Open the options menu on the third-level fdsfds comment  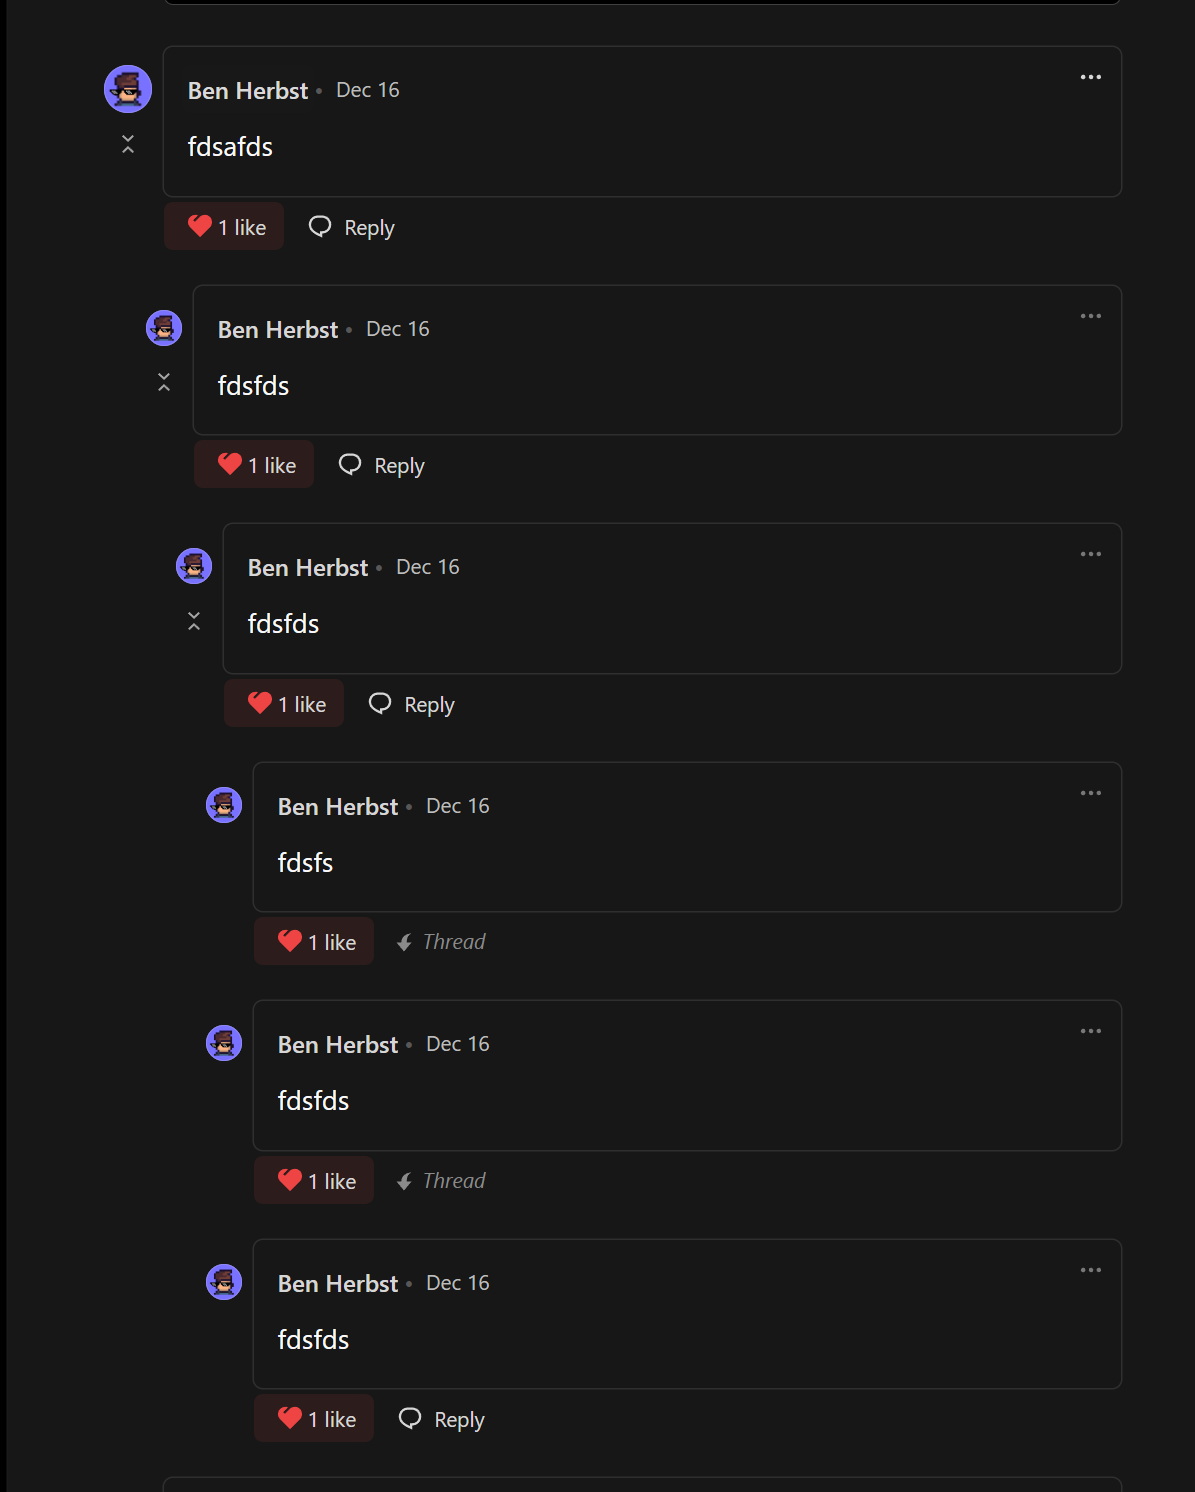point(1090,554)
